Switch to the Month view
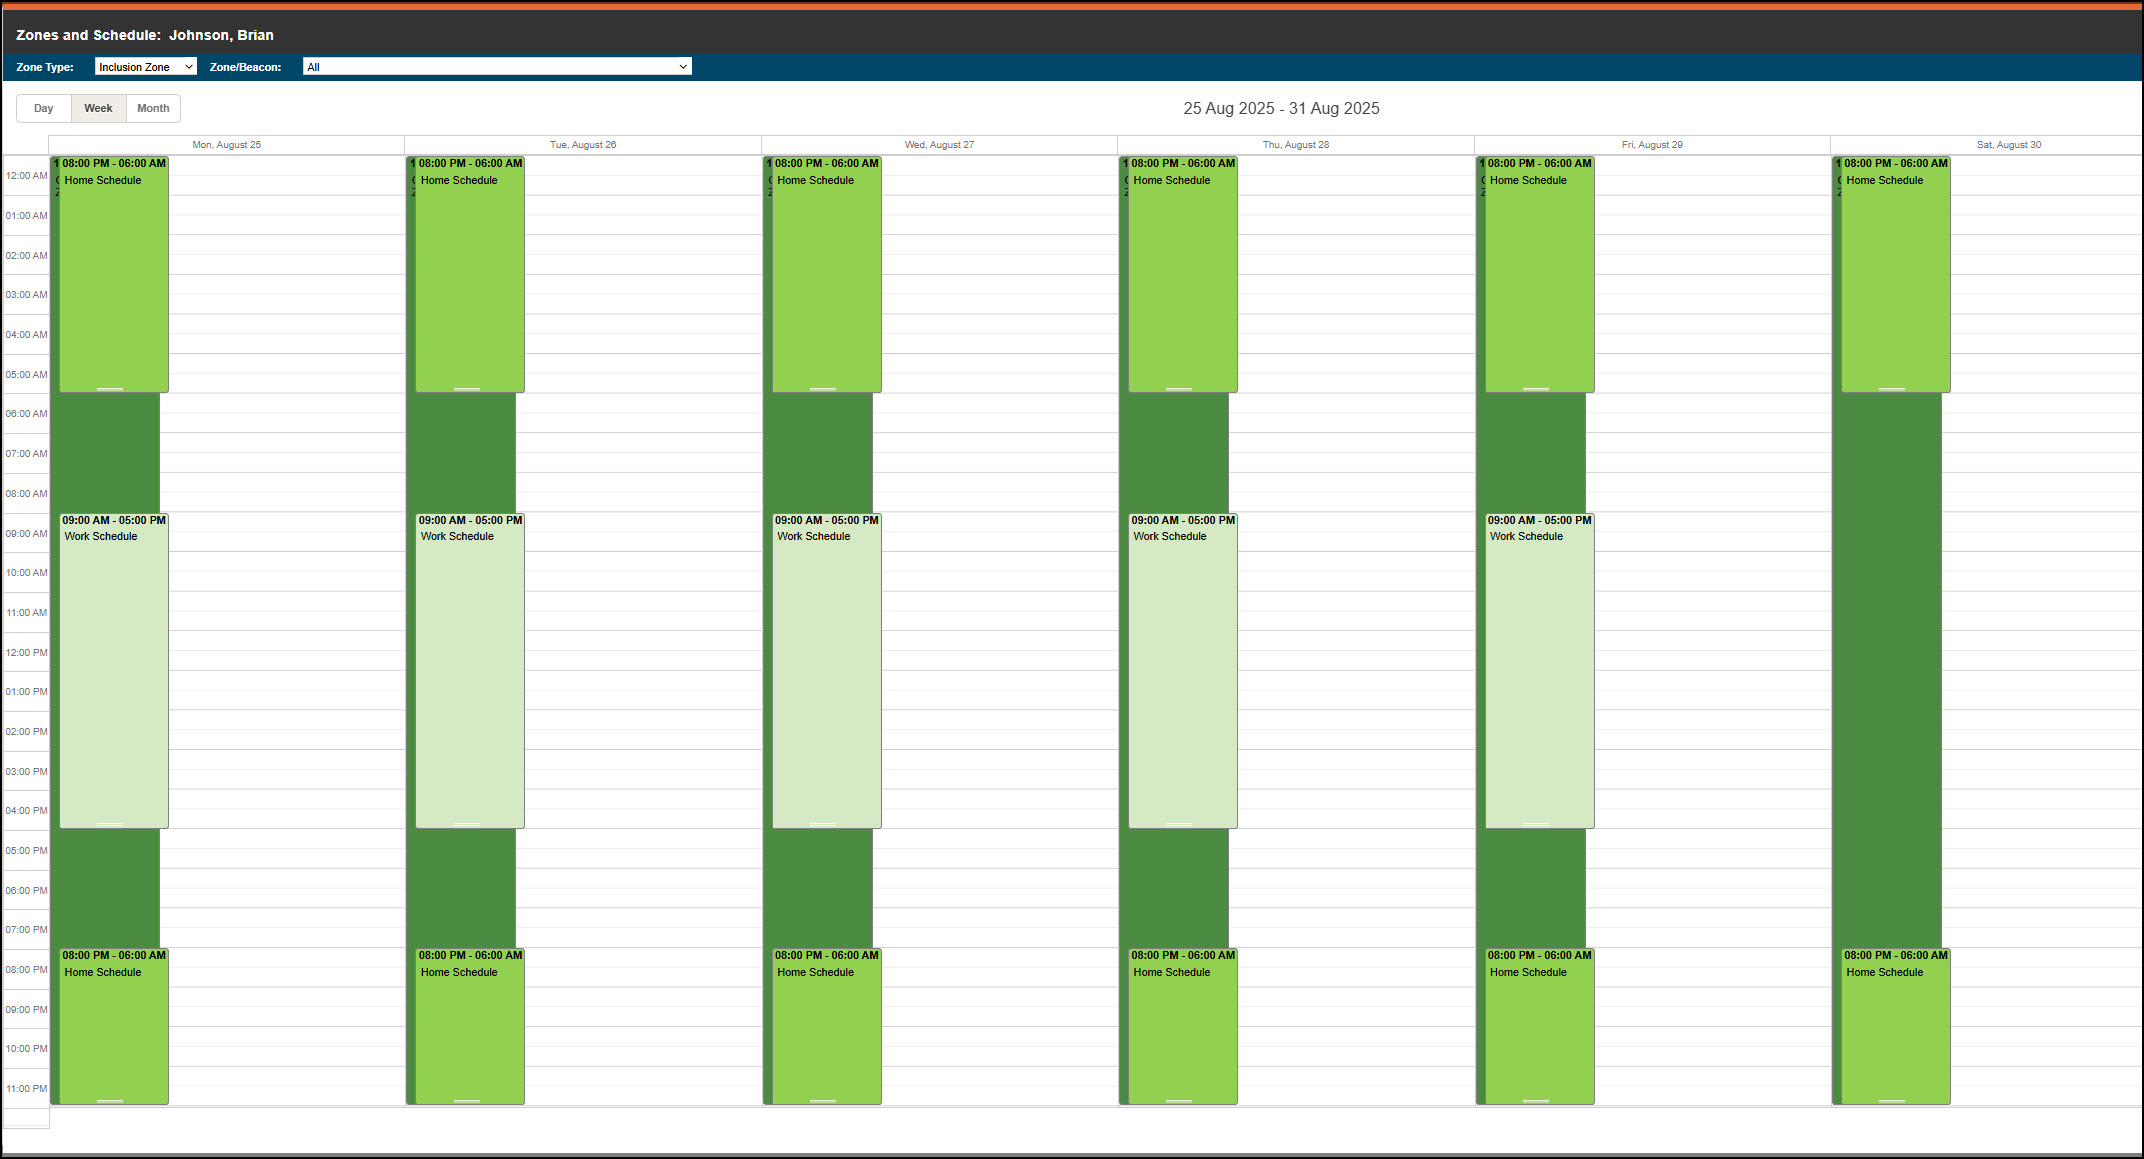 pos(153,108)
